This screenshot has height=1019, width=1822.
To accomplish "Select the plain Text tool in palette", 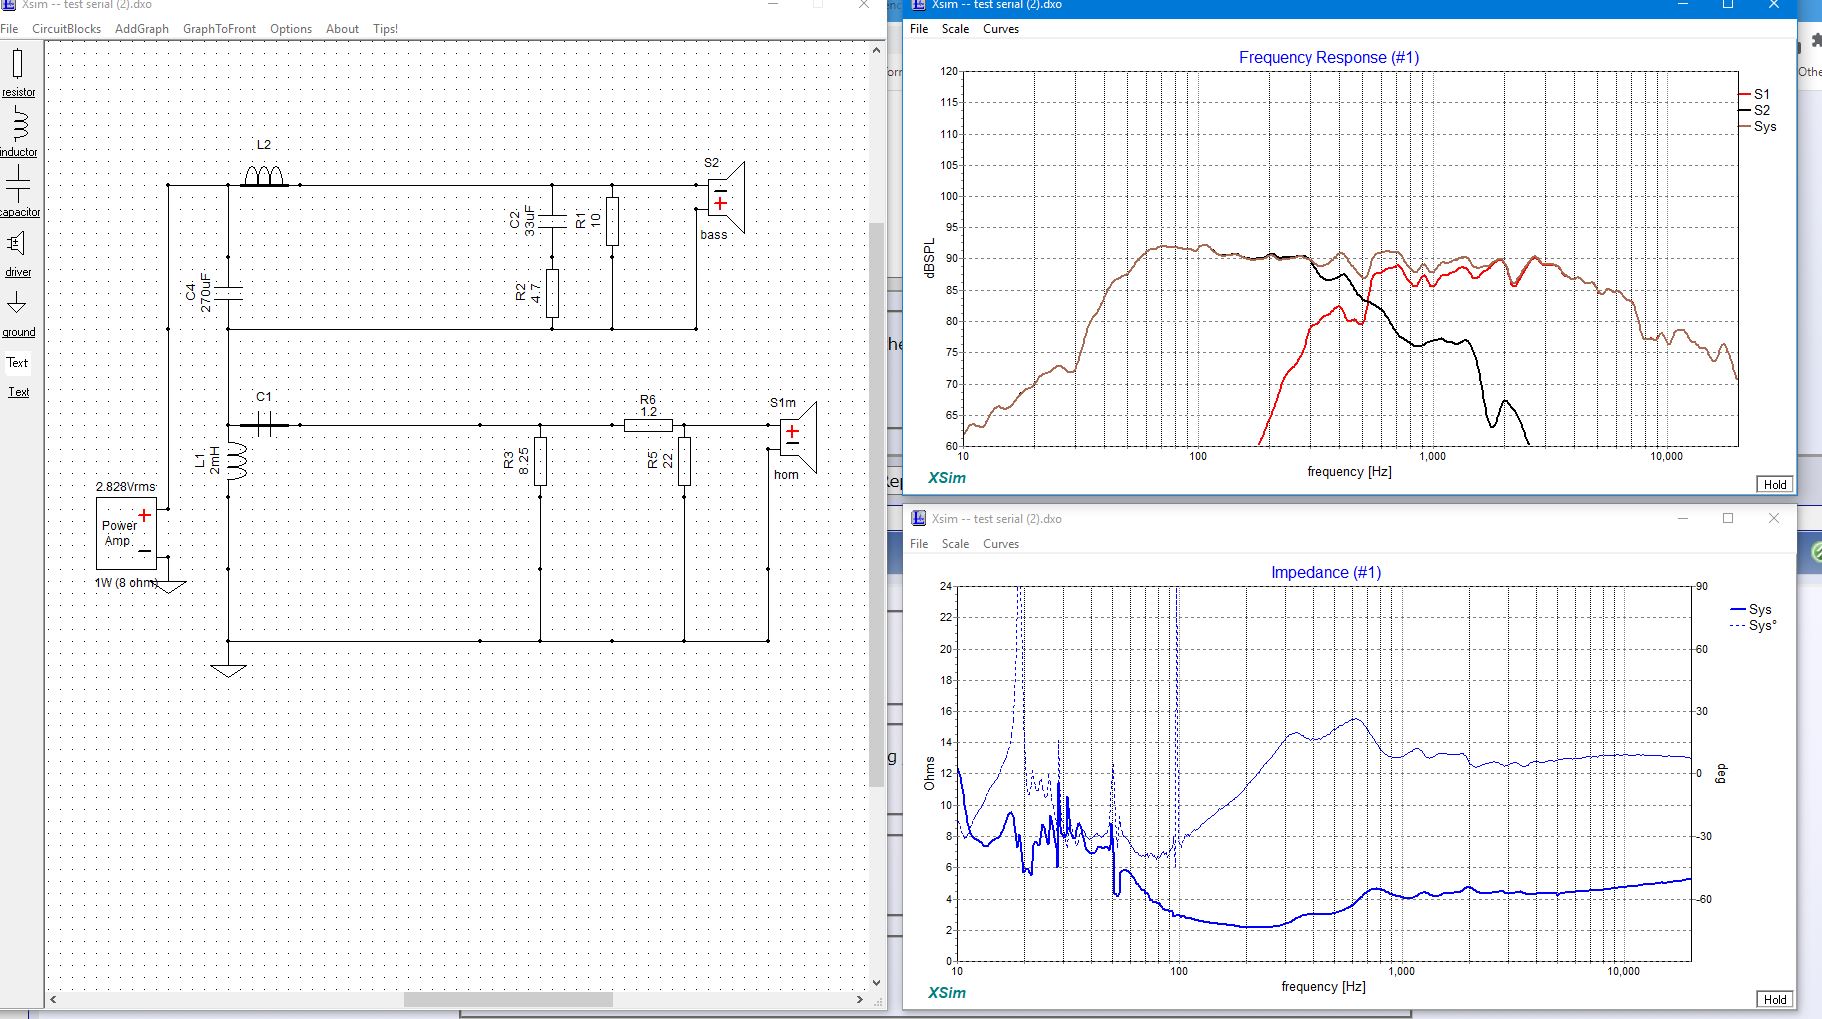I will tap(17, 362).
